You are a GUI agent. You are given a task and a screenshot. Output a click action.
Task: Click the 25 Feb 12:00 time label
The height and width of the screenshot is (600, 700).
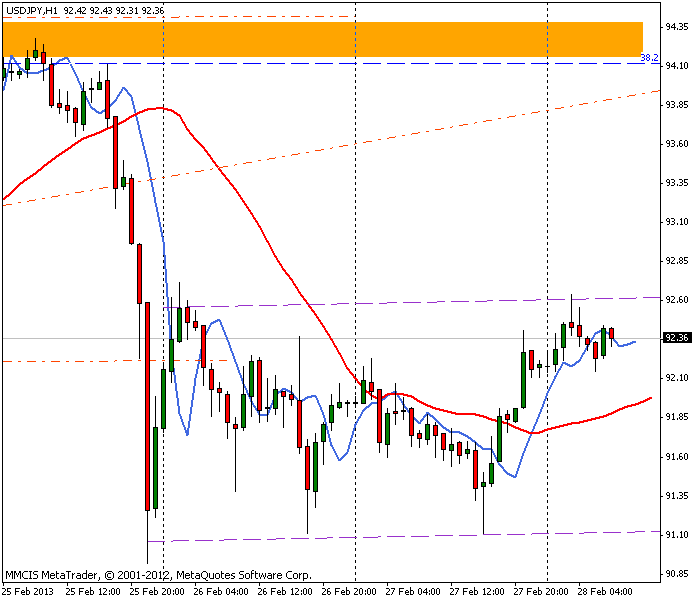click(93, 592)
